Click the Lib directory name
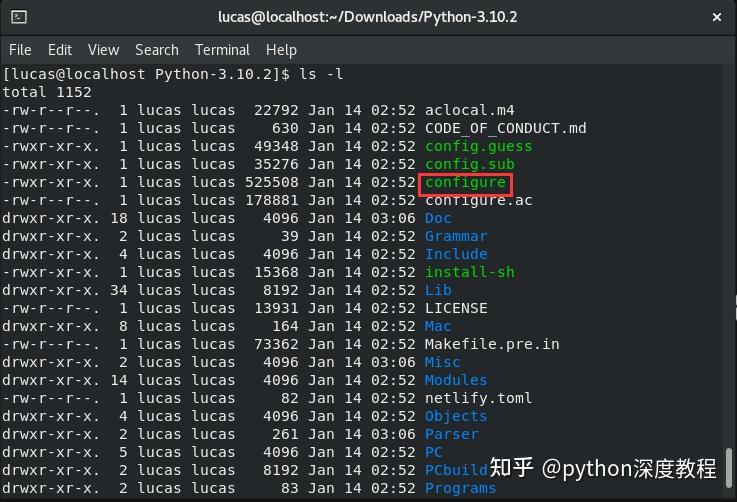 coord(438,290)
